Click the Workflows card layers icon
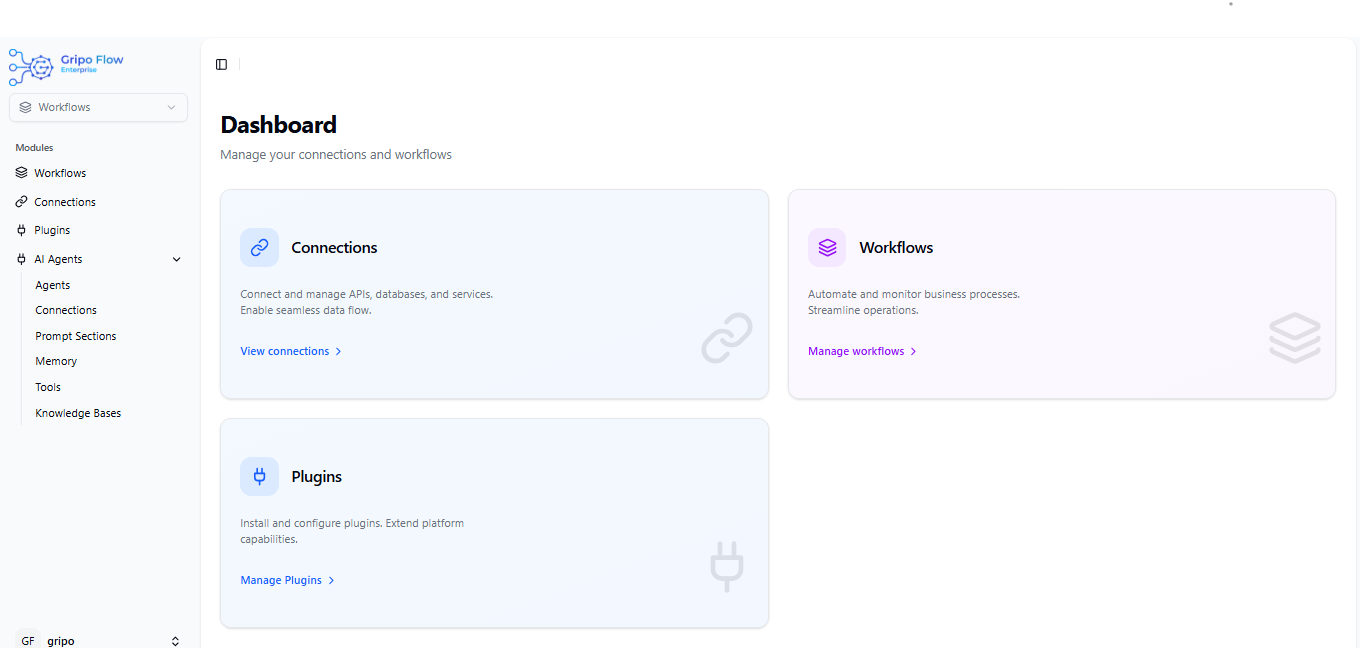The height and width of the screenshot is (648, 1360). (827, 248)
